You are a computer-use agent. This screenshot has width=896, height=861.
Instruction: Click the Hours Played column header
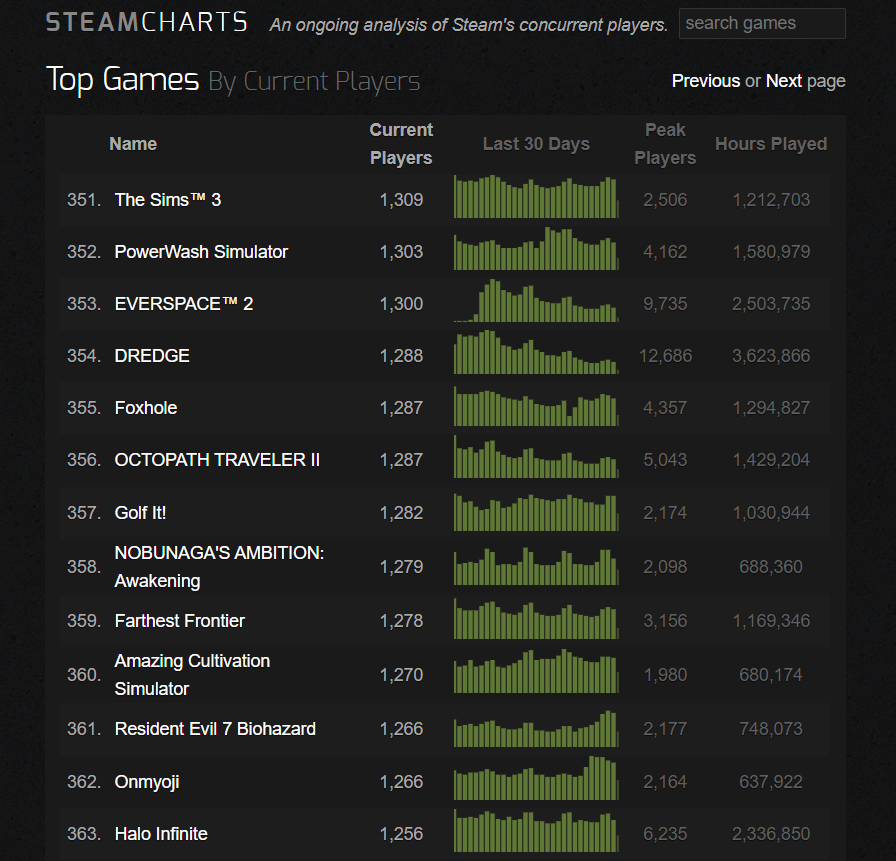coord(771,143)
